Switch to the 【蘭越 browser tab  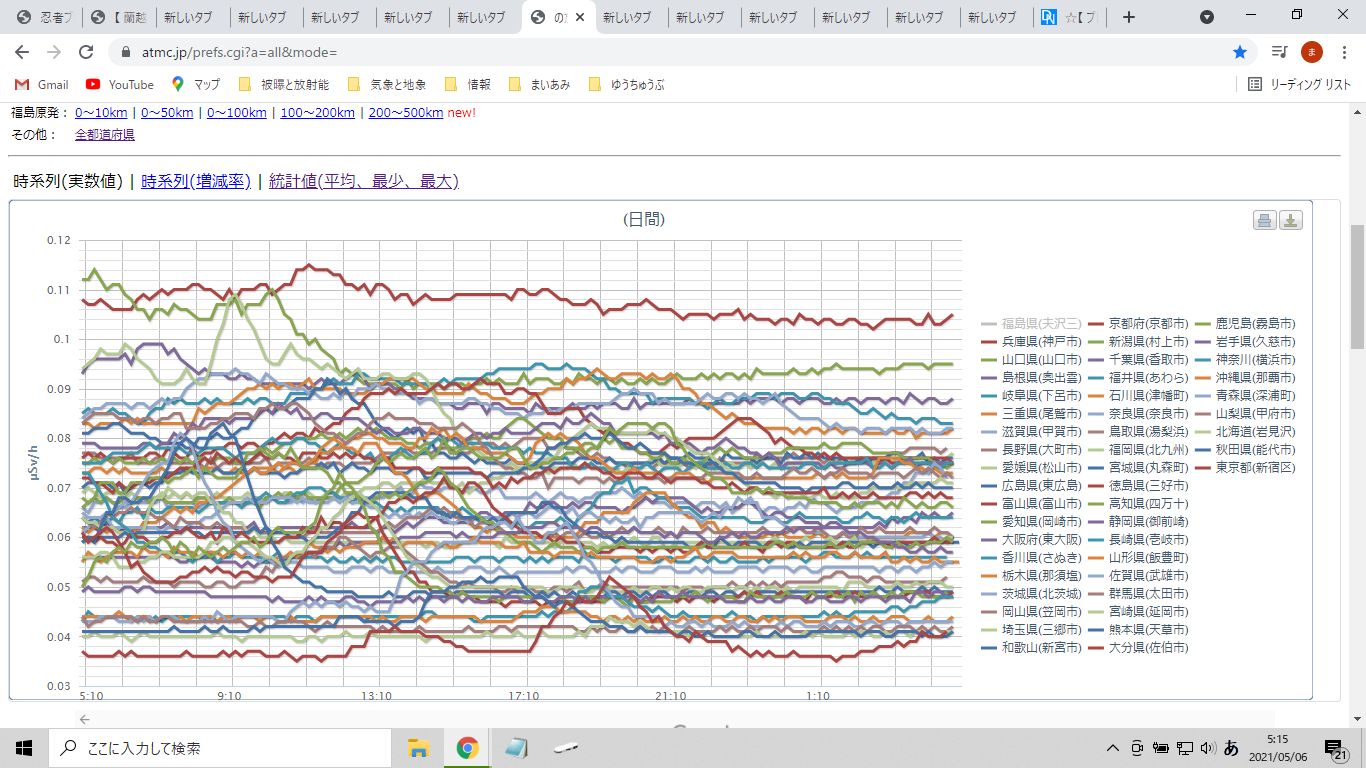[x=119, y=17]
